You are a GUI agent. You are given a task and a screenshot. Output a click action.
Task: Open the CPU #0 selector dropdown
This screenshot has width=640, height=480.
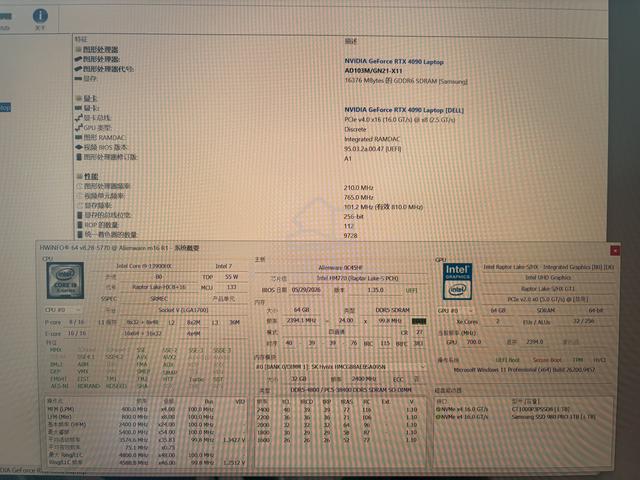64,310
